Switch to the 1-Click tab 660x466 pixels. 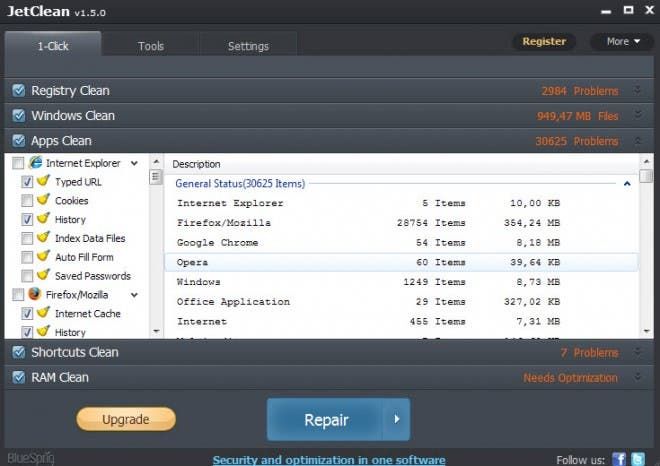tap(53, 45)
